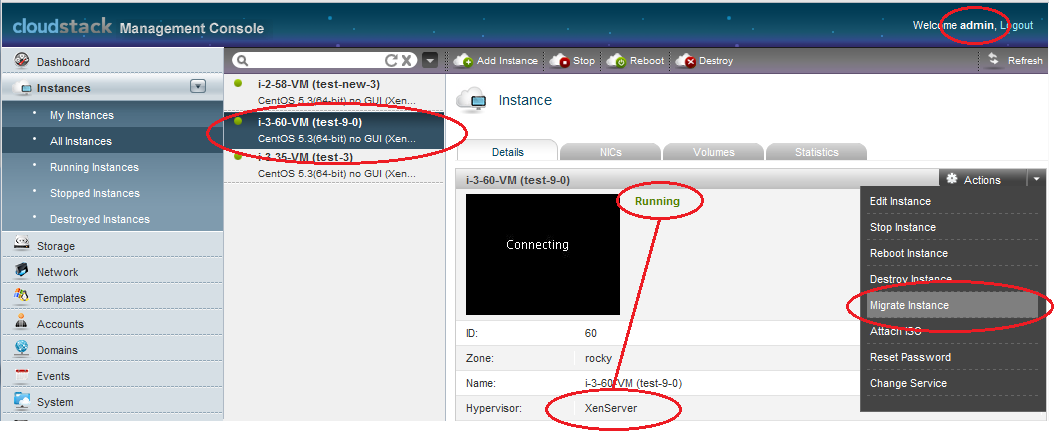The width and height of the screenshot is (1059, 437).
Task: Clear the search box with the X icon
Action: 407,61
